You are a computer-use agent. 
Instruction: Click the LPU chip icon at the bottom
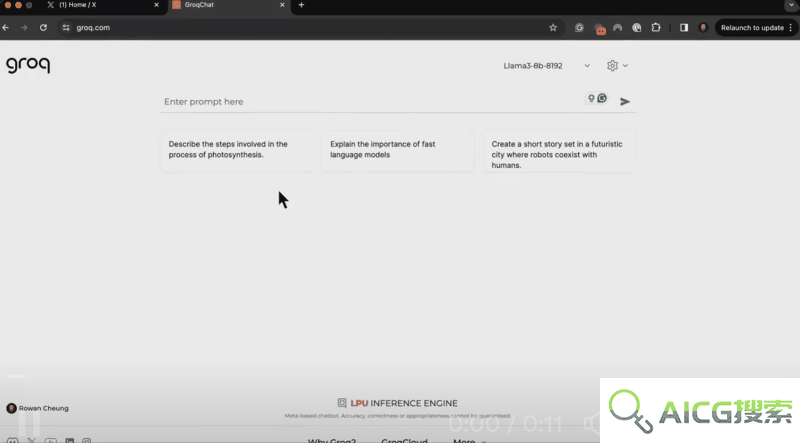(x=342, y=403)
